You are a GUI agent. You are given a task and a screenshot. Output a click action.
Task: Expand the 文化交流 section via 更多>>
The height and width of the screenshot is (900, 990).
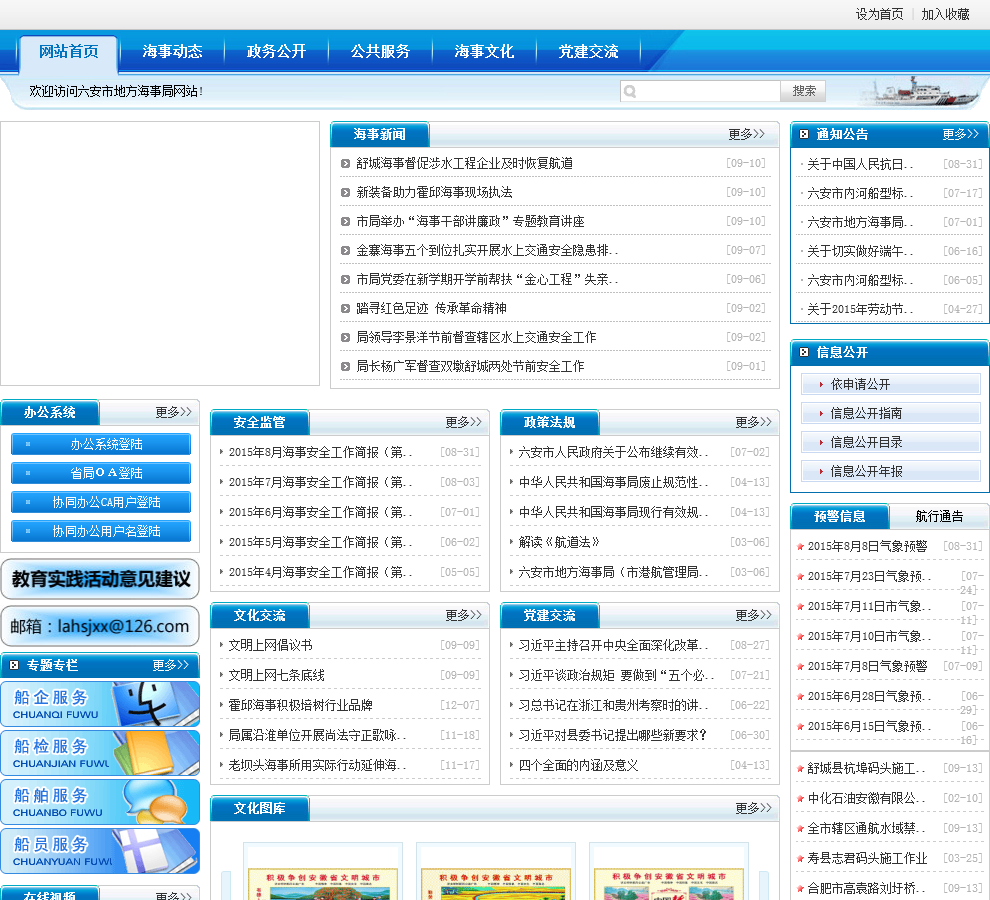pos(463,615)
